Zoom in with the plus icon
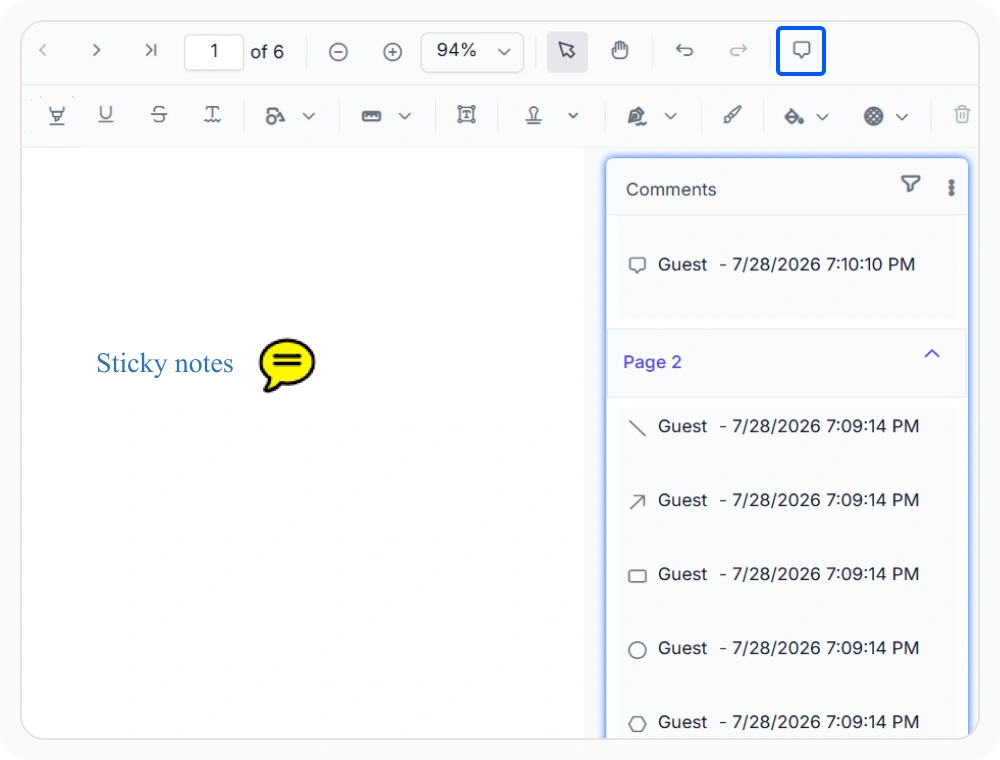 tap(392, 52)
